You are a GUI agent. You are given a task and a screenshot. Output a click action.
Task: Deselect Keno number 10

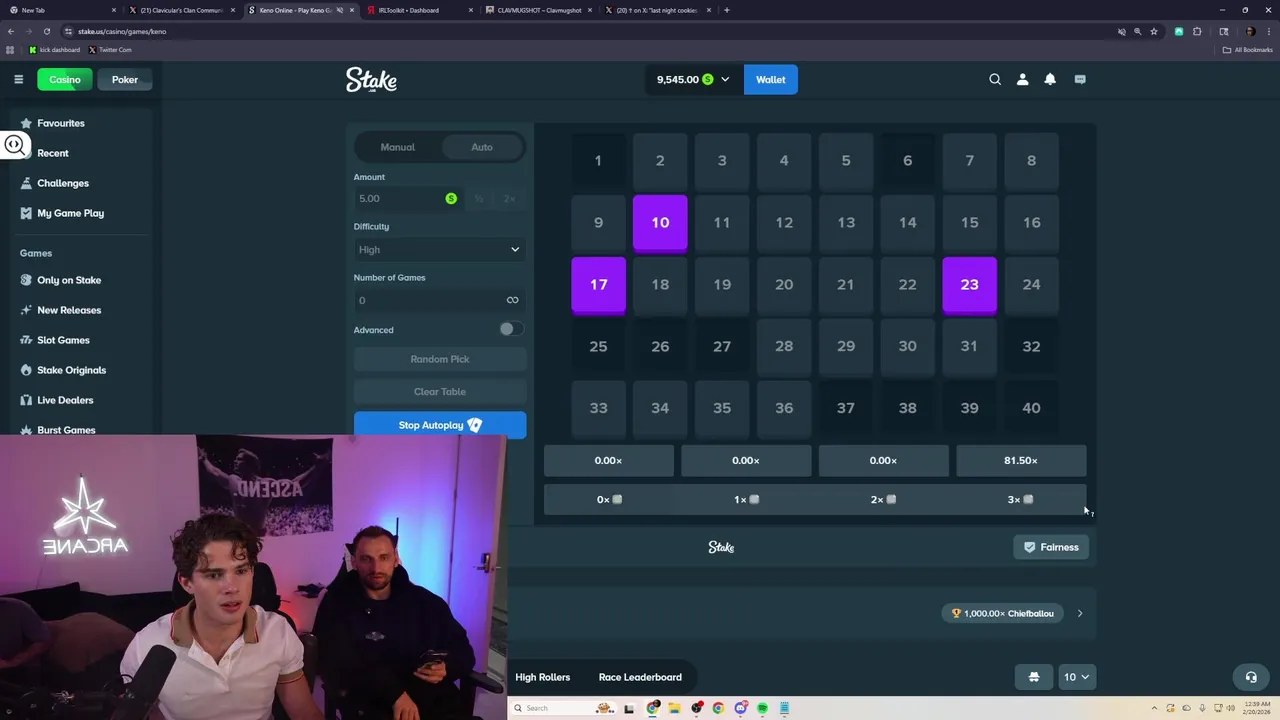(660, 223)
